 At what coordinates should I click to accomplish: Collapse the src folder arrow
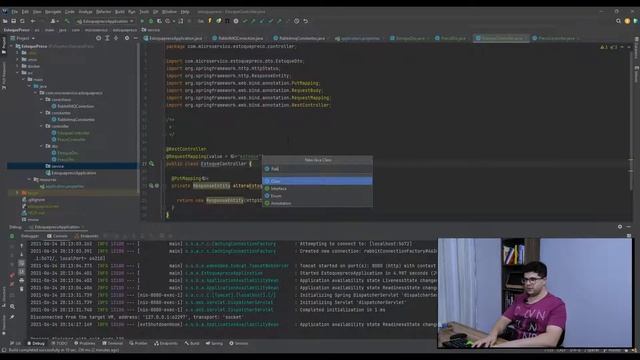pyautogui.click(x=18, y=73)
